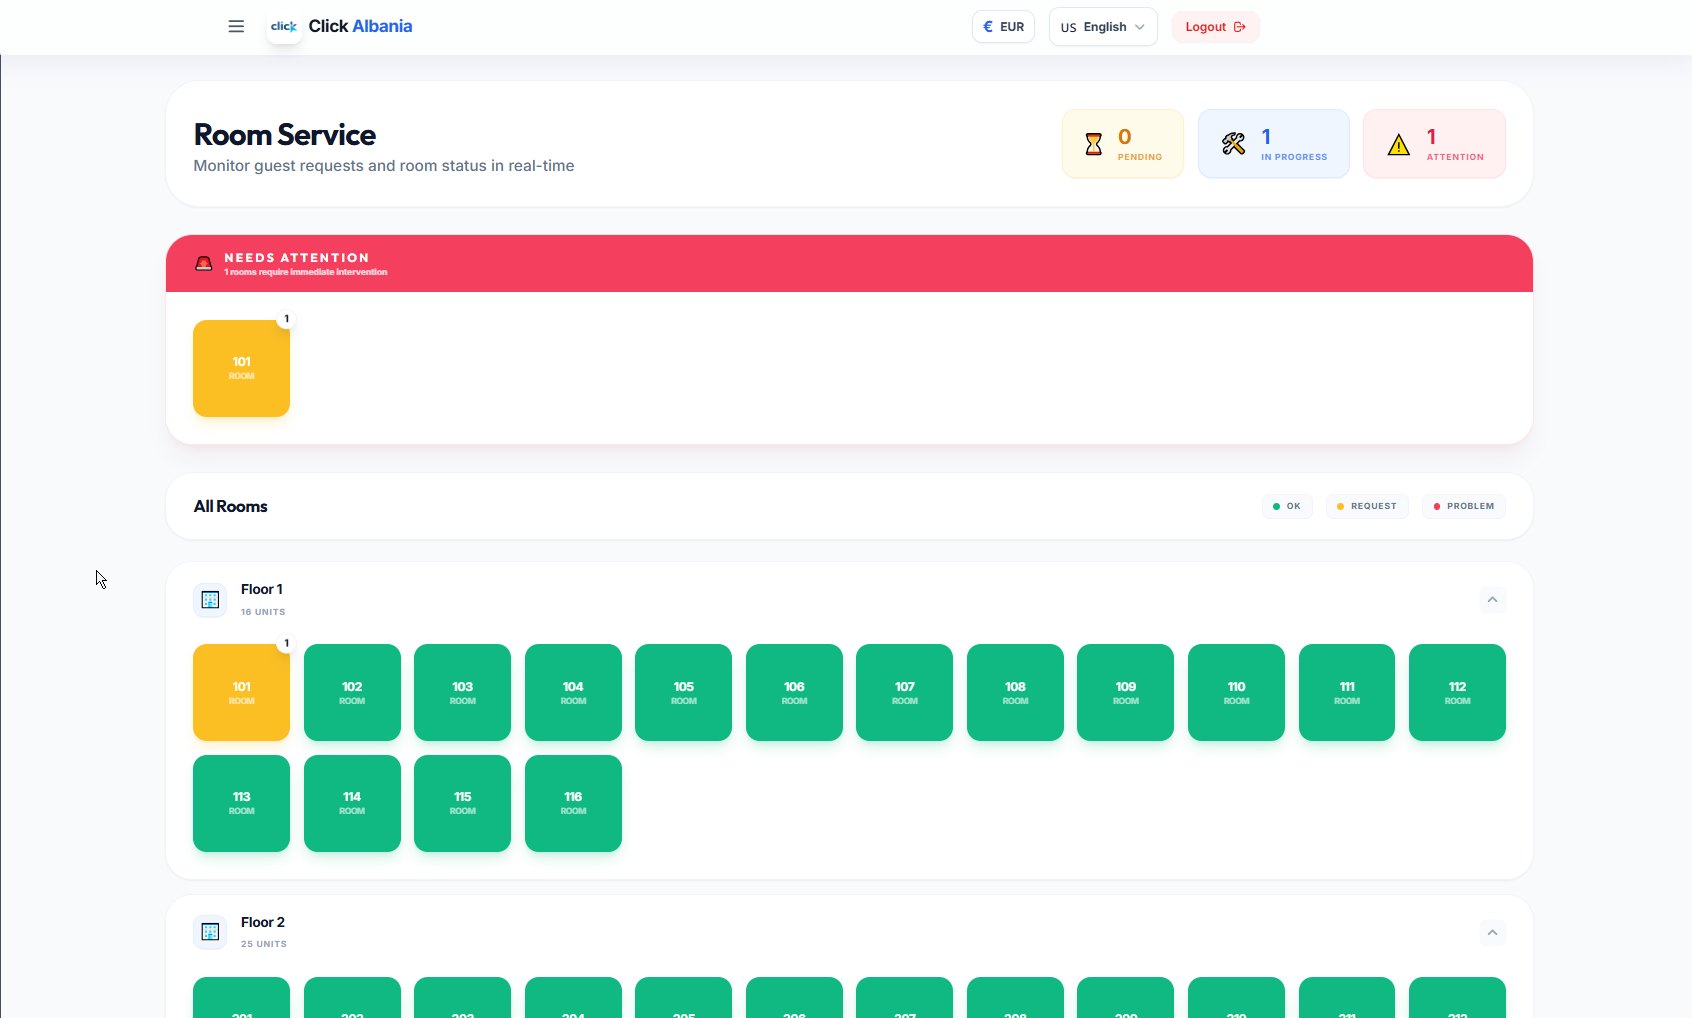Select room 115 tile
The width and height of the screenshot is (1692, 1018).
(x=462, y=803)
